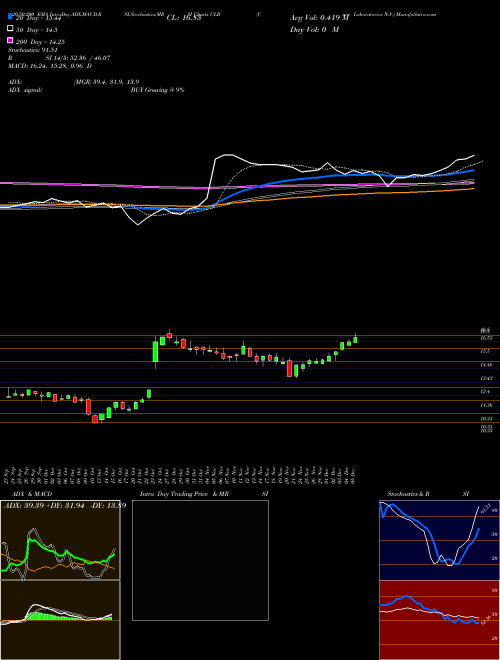Click the '(MGR) 39.4, 31.9, 13.9' ADX values
The width and height of the screenshot is (500, 660).
[106, 82]
